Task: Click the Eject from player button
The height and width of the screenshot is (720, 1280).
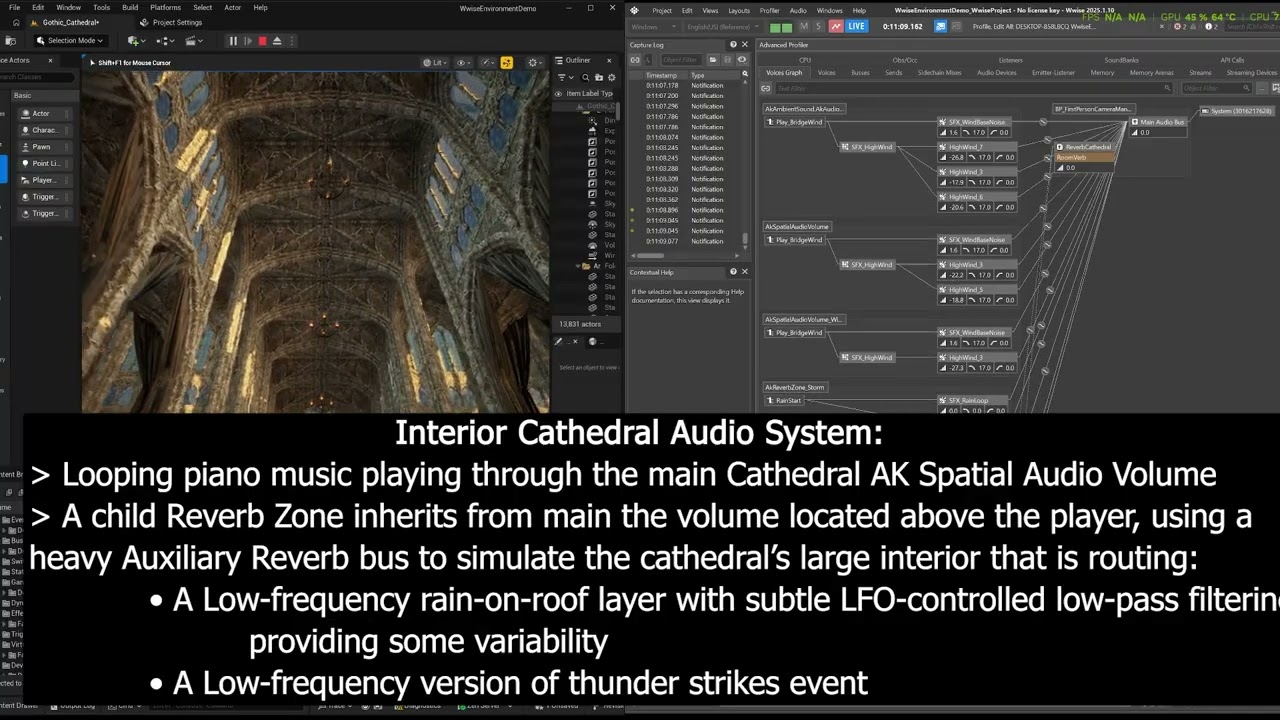Action: (277, 41)
